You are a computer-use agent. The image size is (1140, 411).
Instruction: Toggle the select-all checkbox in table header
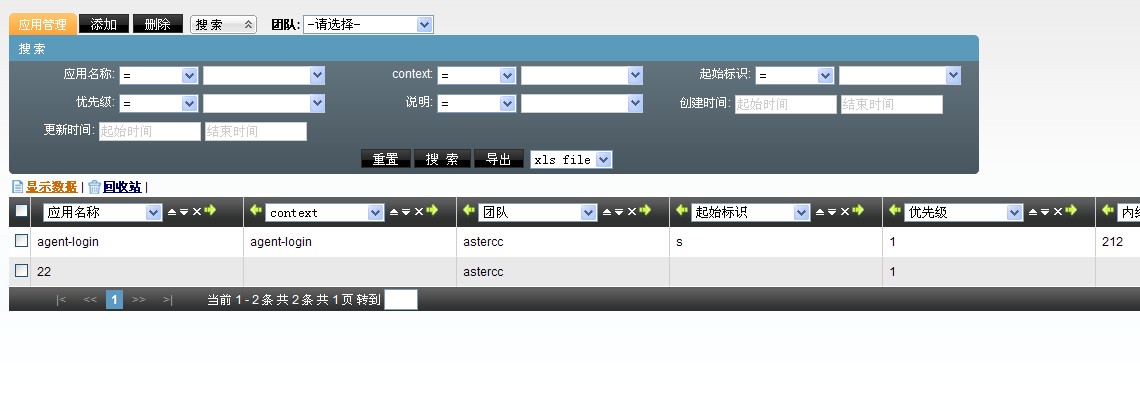(21, 211)
